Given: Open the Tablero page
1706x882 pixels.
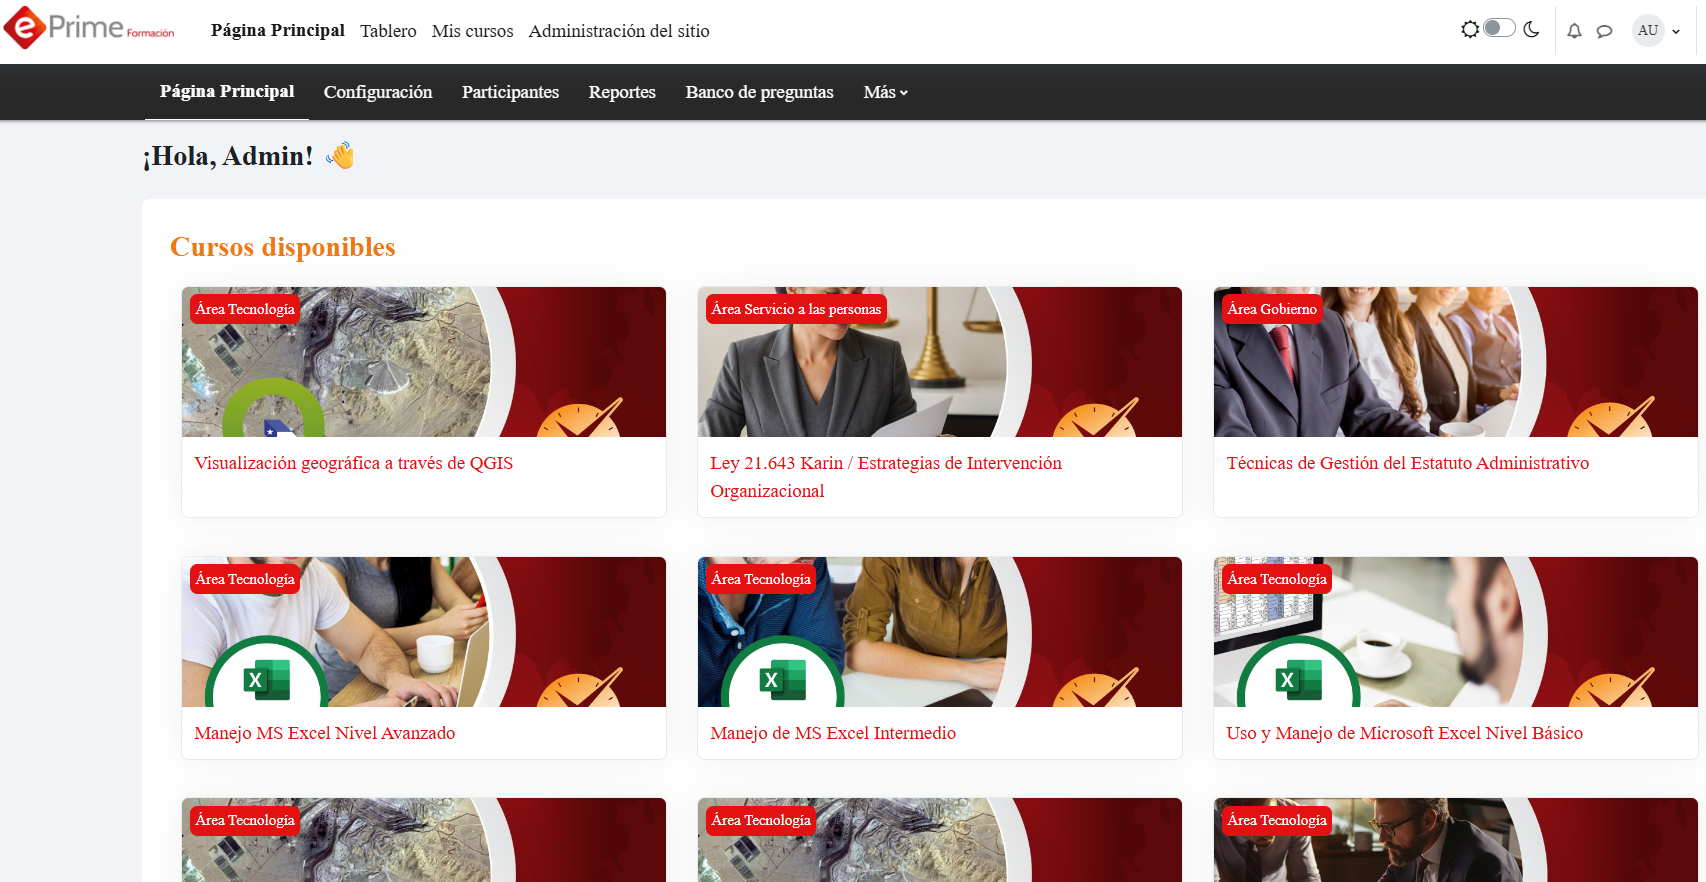Looking at the screenshot, I should 388,31.
